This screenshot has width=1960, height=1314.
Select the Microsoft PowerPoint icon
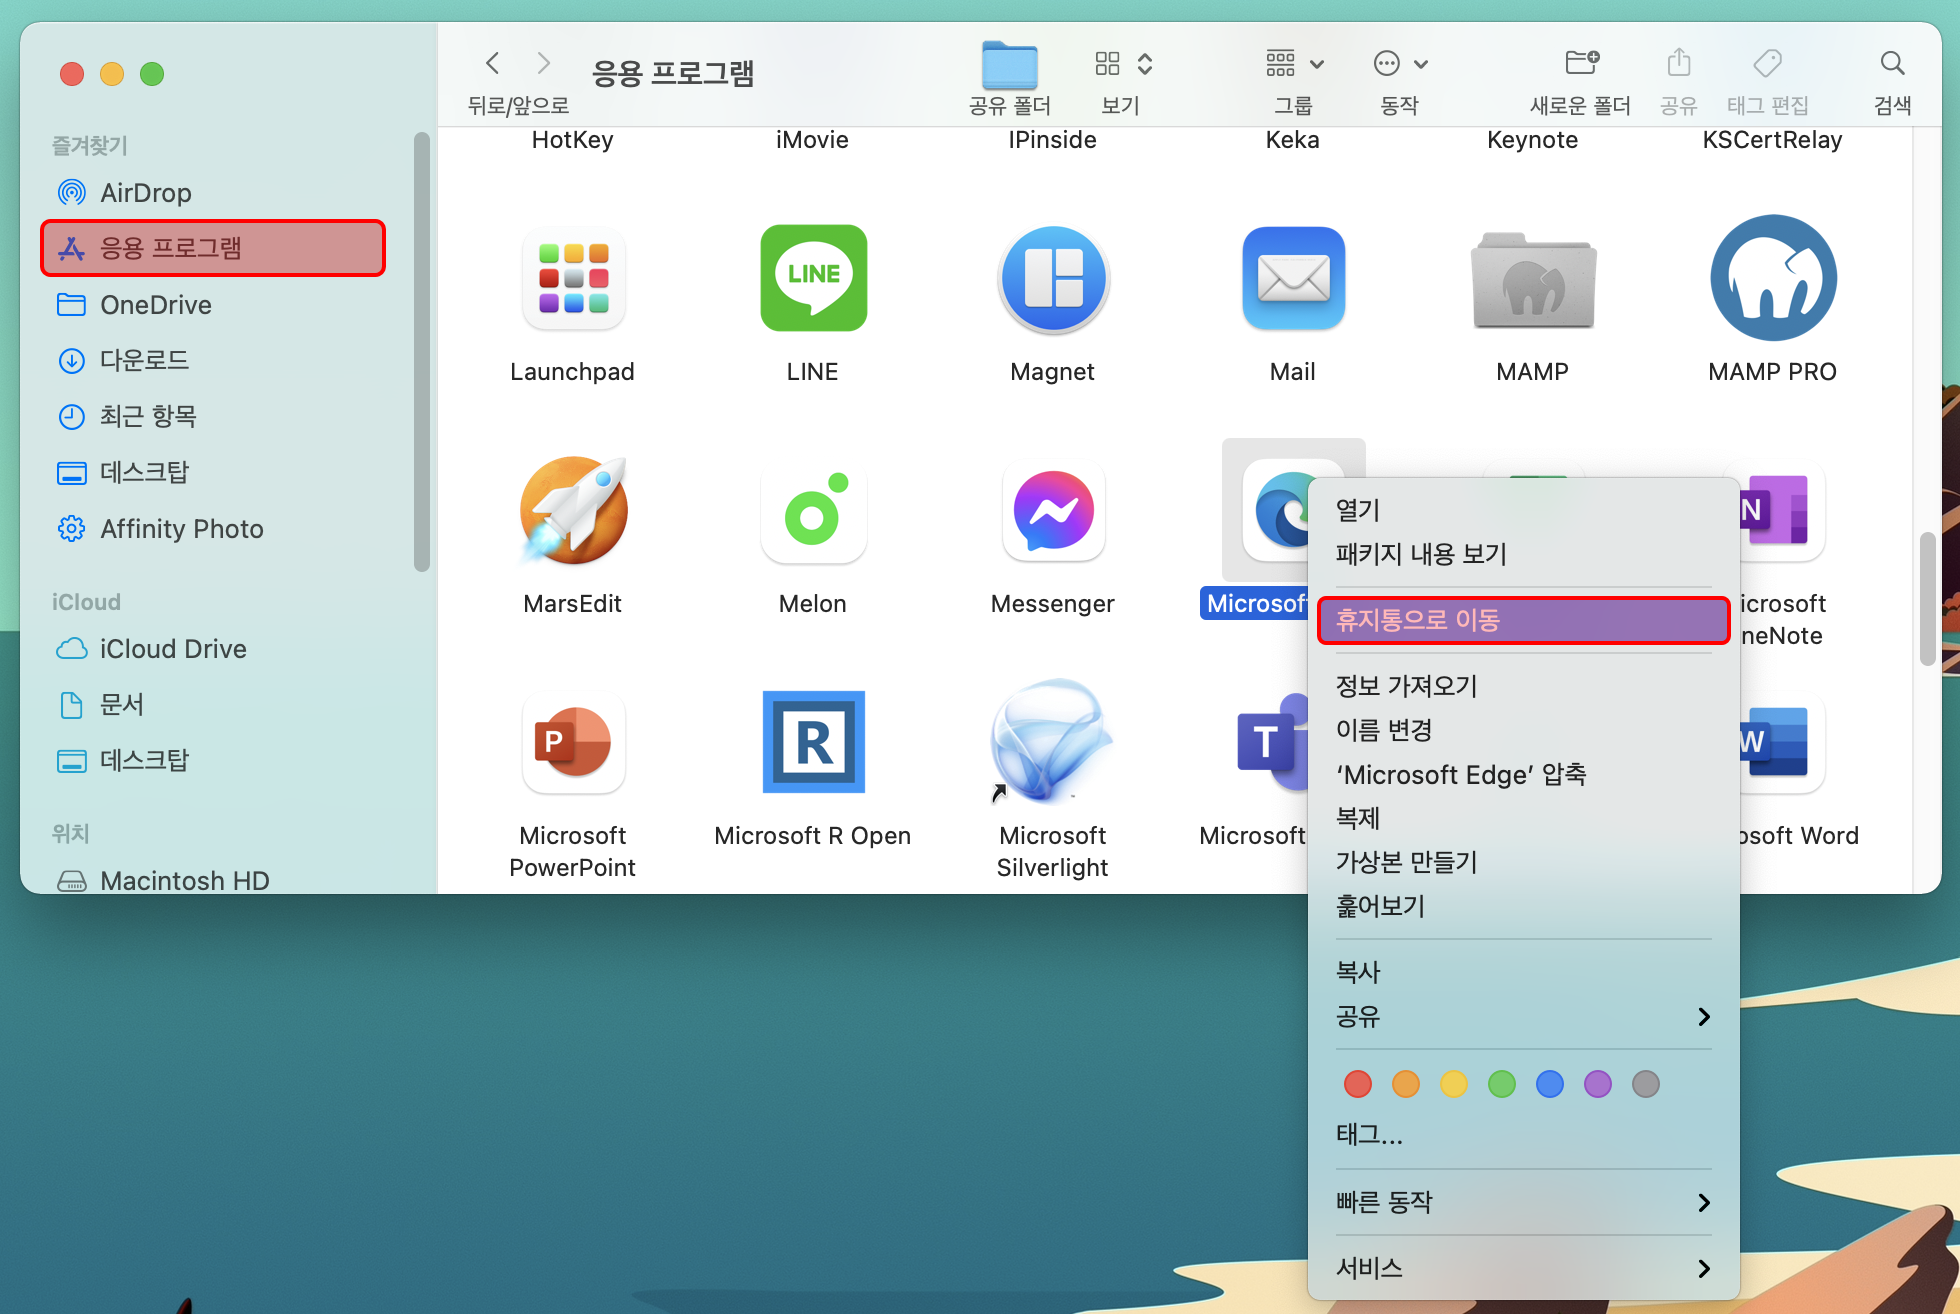tap(573, 743)
